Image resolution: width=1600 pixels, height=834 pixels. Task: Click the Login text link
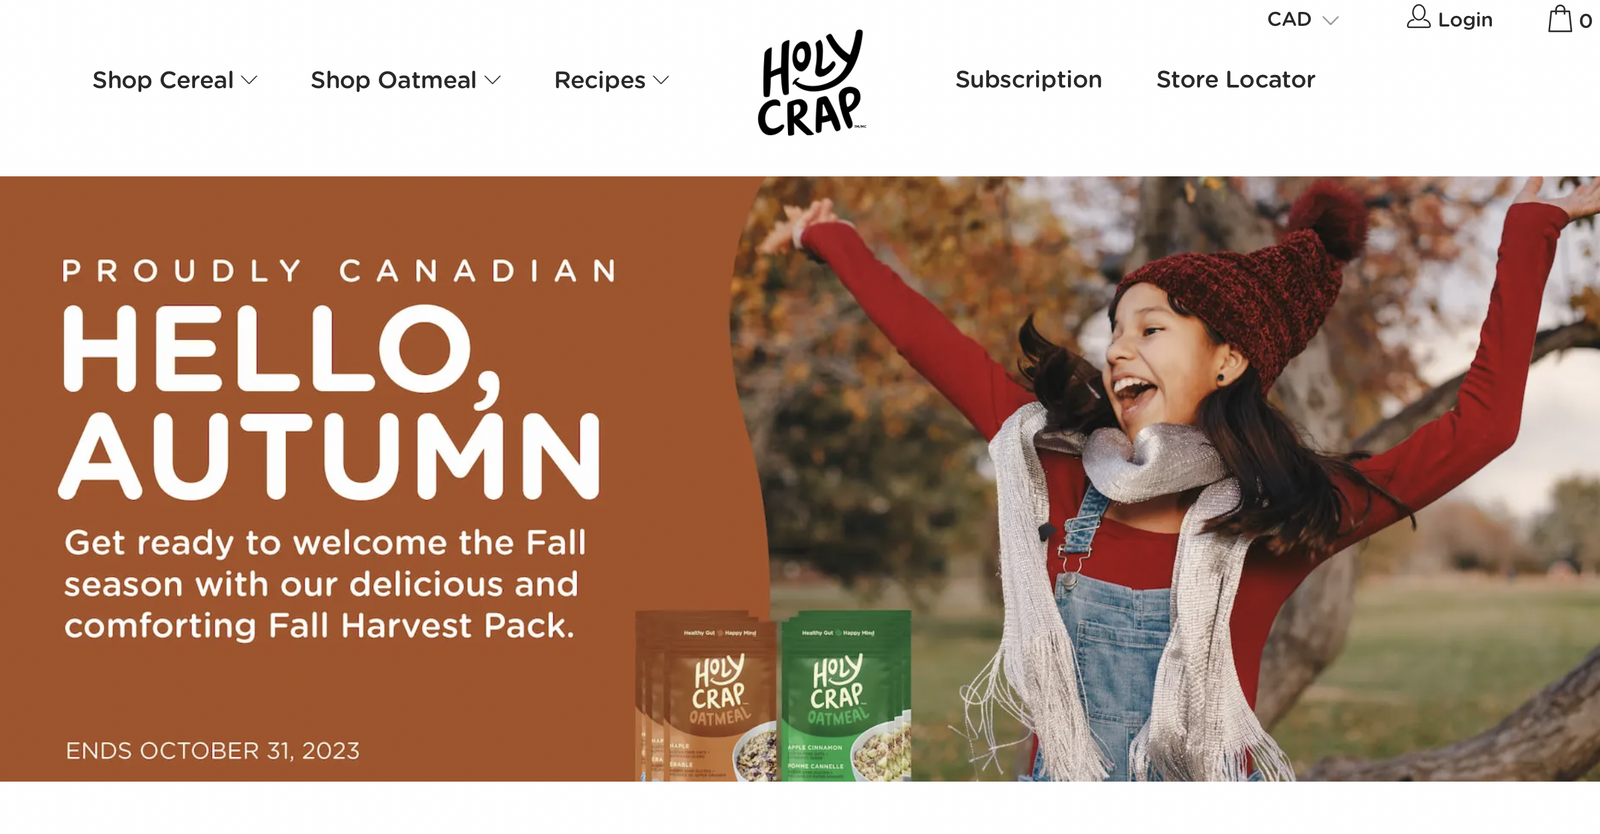pyautogui.click(x=1465, y=20)
